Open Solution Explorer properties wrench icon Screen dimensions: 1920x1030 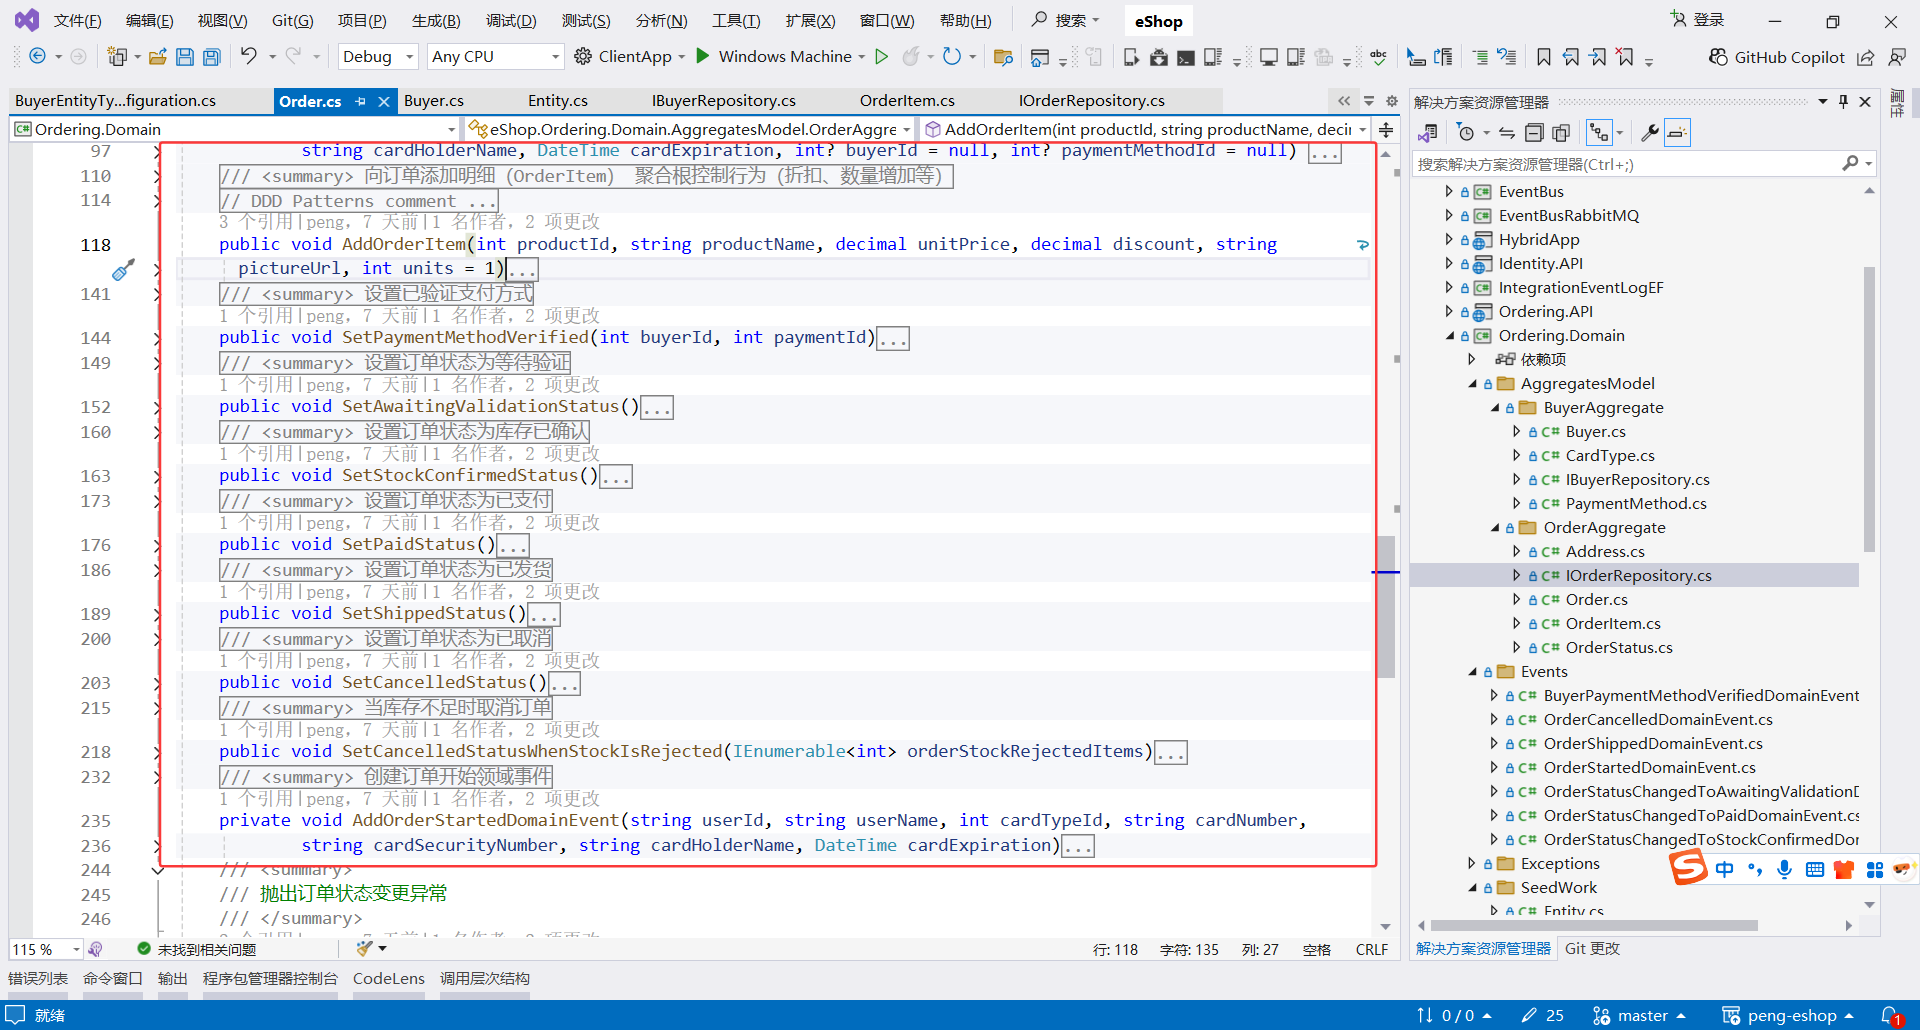point(1650,132)
